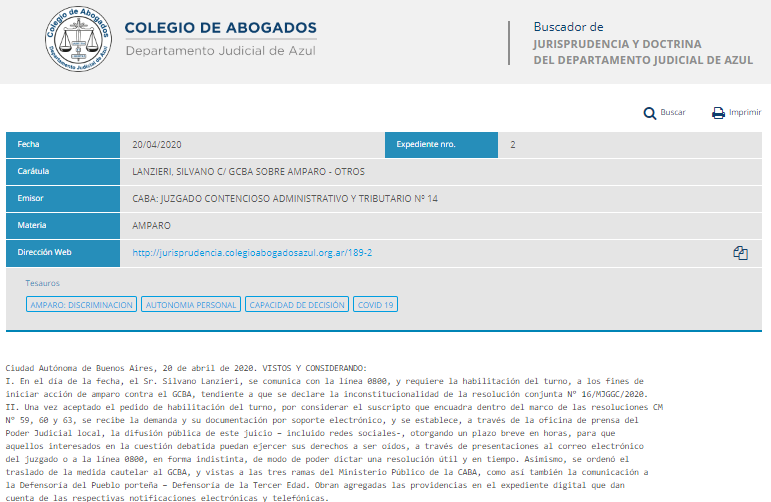Click the printer icon

(718, 113)
